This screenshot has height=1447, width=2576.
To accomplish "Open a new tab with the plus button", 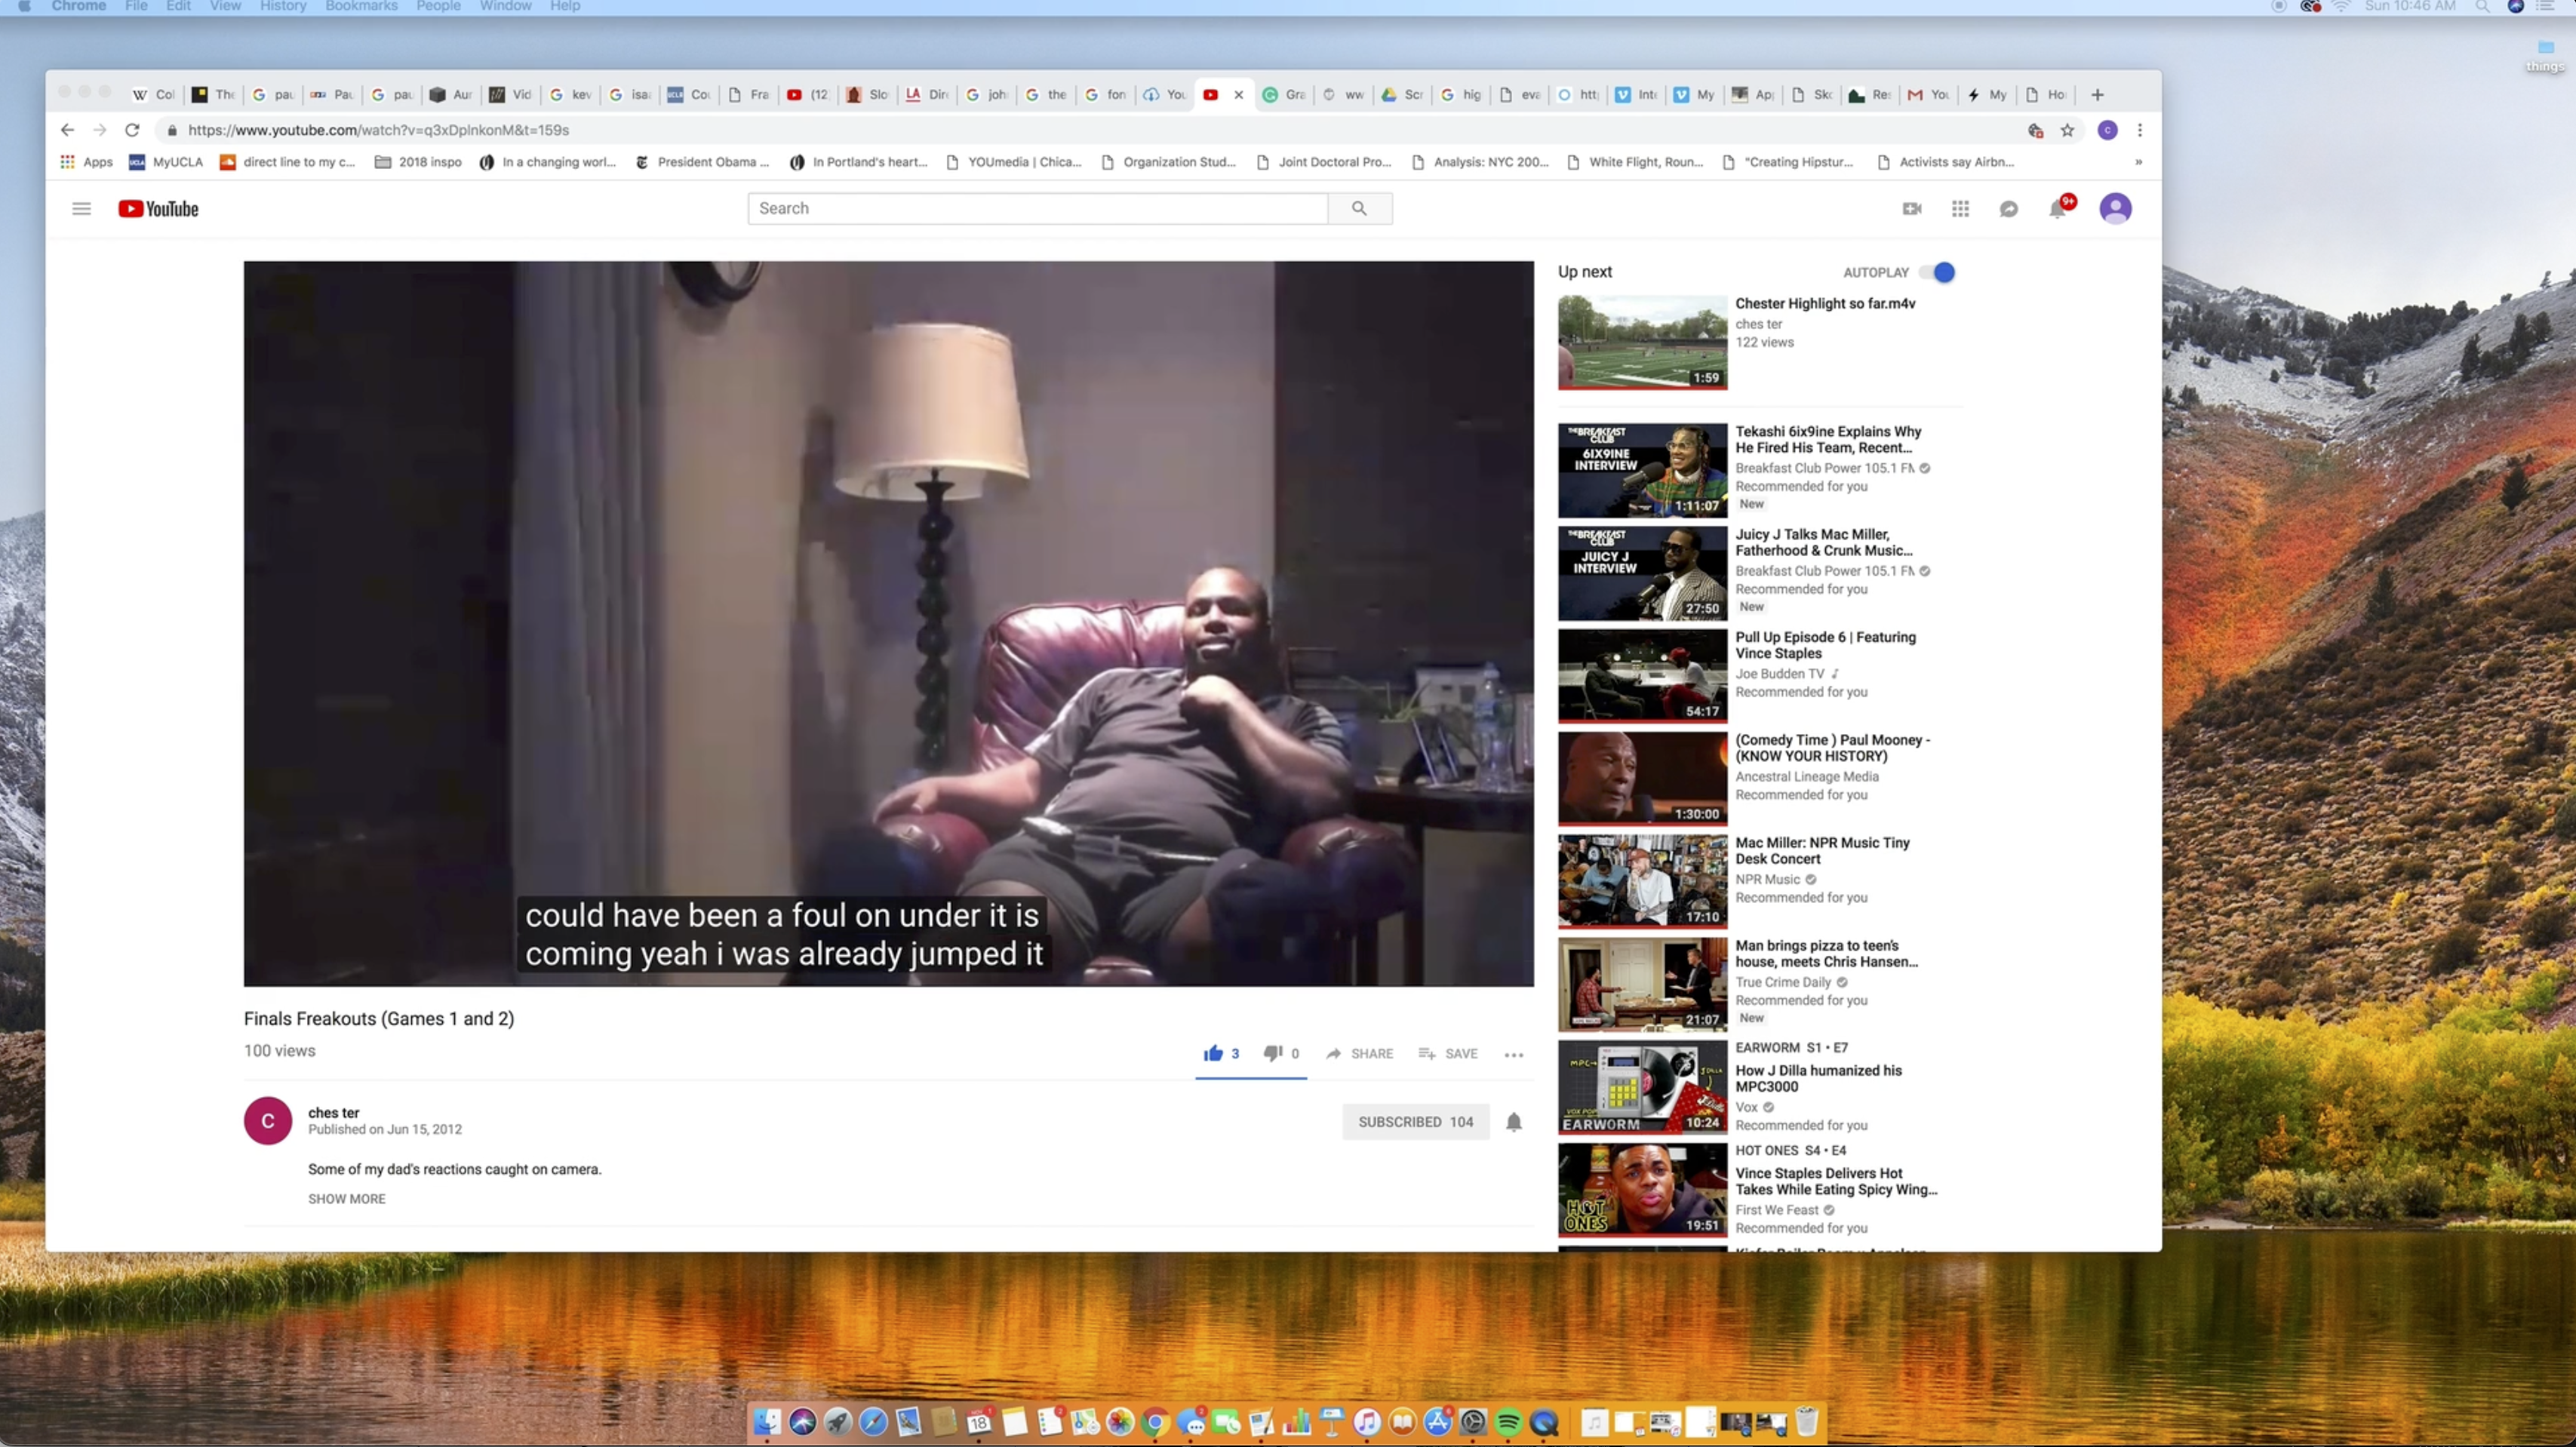I will click(x=2097, y=95).
